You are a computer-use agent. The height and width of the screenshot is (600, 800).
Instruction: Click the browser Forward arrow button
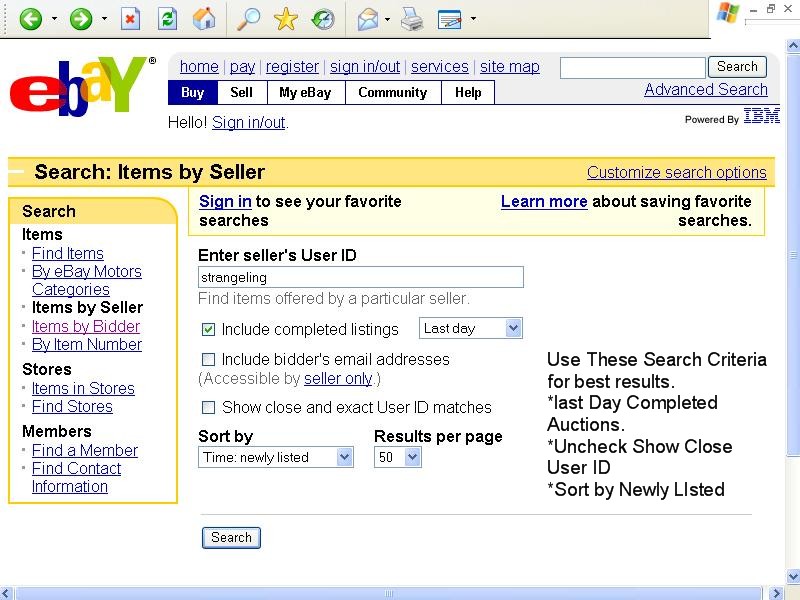point(81,19)
